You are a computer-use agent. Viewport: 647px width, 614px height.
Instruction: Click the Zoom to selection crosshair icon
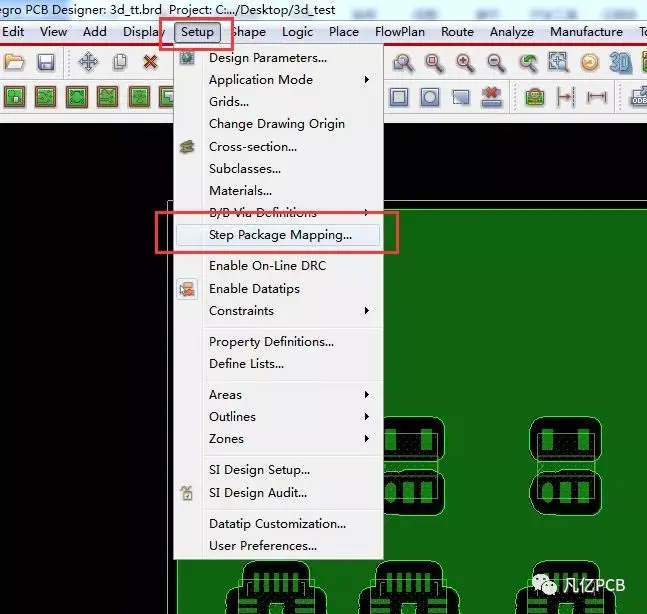pyautogui.click(x=558, y=62)
